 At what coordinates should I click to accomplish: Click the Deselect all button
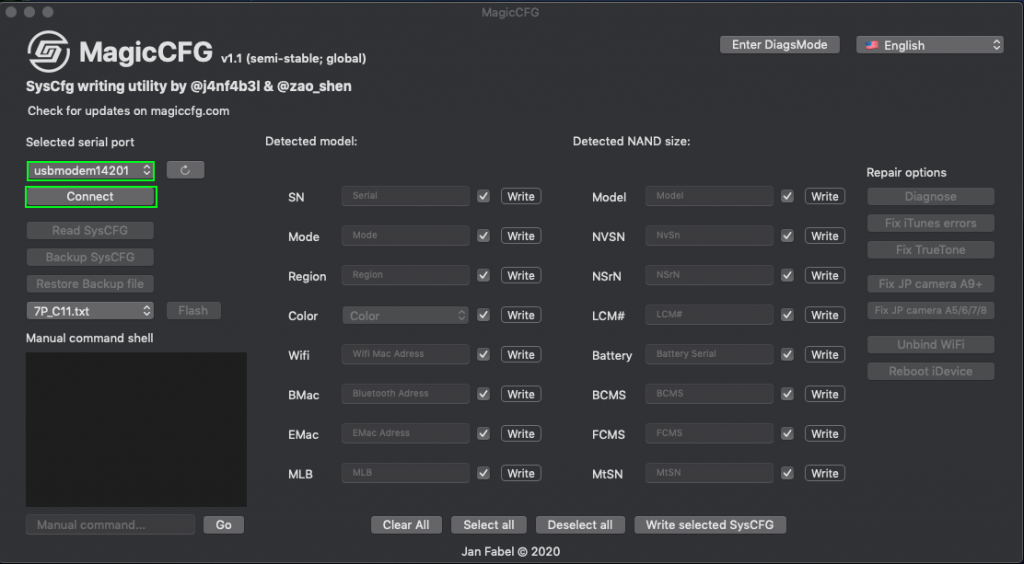point(580,525)
